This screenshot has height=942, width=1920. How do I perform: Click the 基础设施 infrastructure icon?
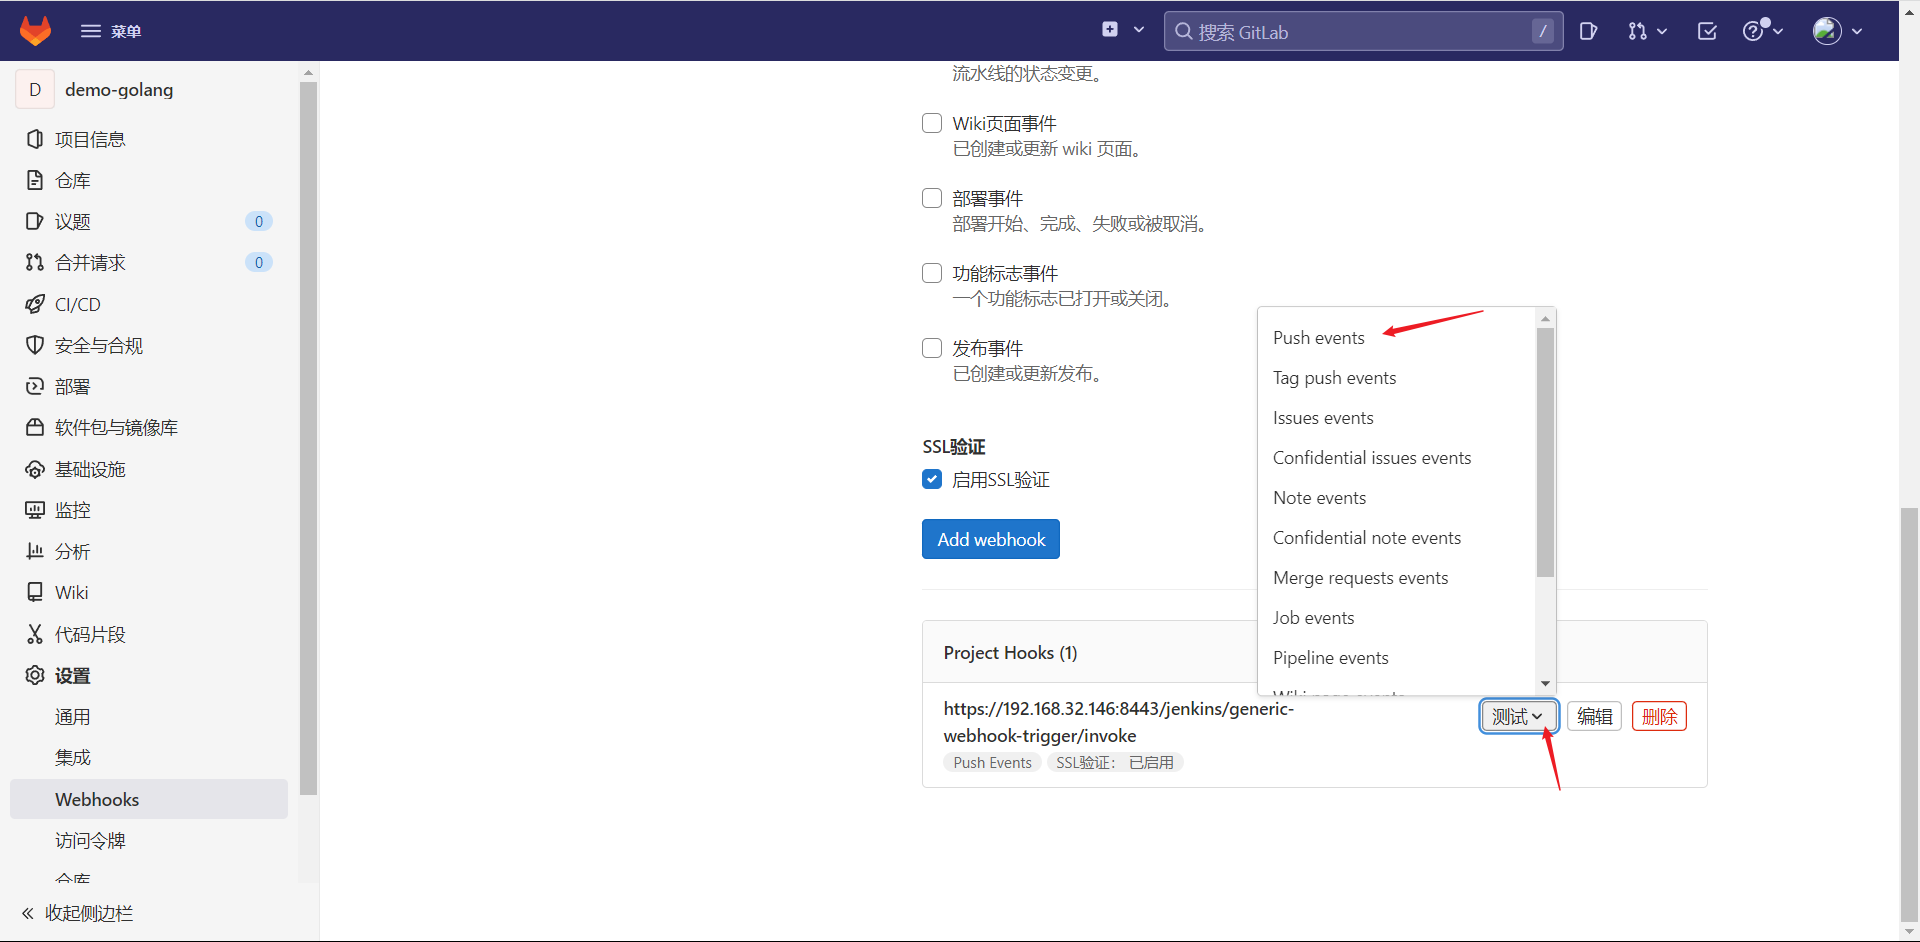tap(35, 469)
